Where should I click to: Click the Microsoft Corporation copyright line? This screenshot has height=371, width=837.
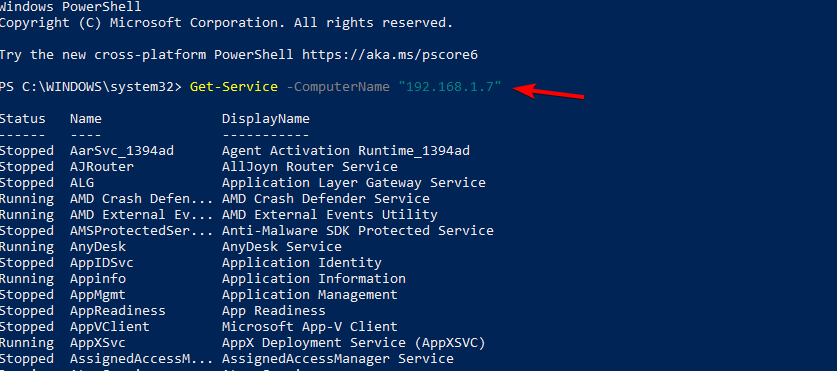coord(227,23)
